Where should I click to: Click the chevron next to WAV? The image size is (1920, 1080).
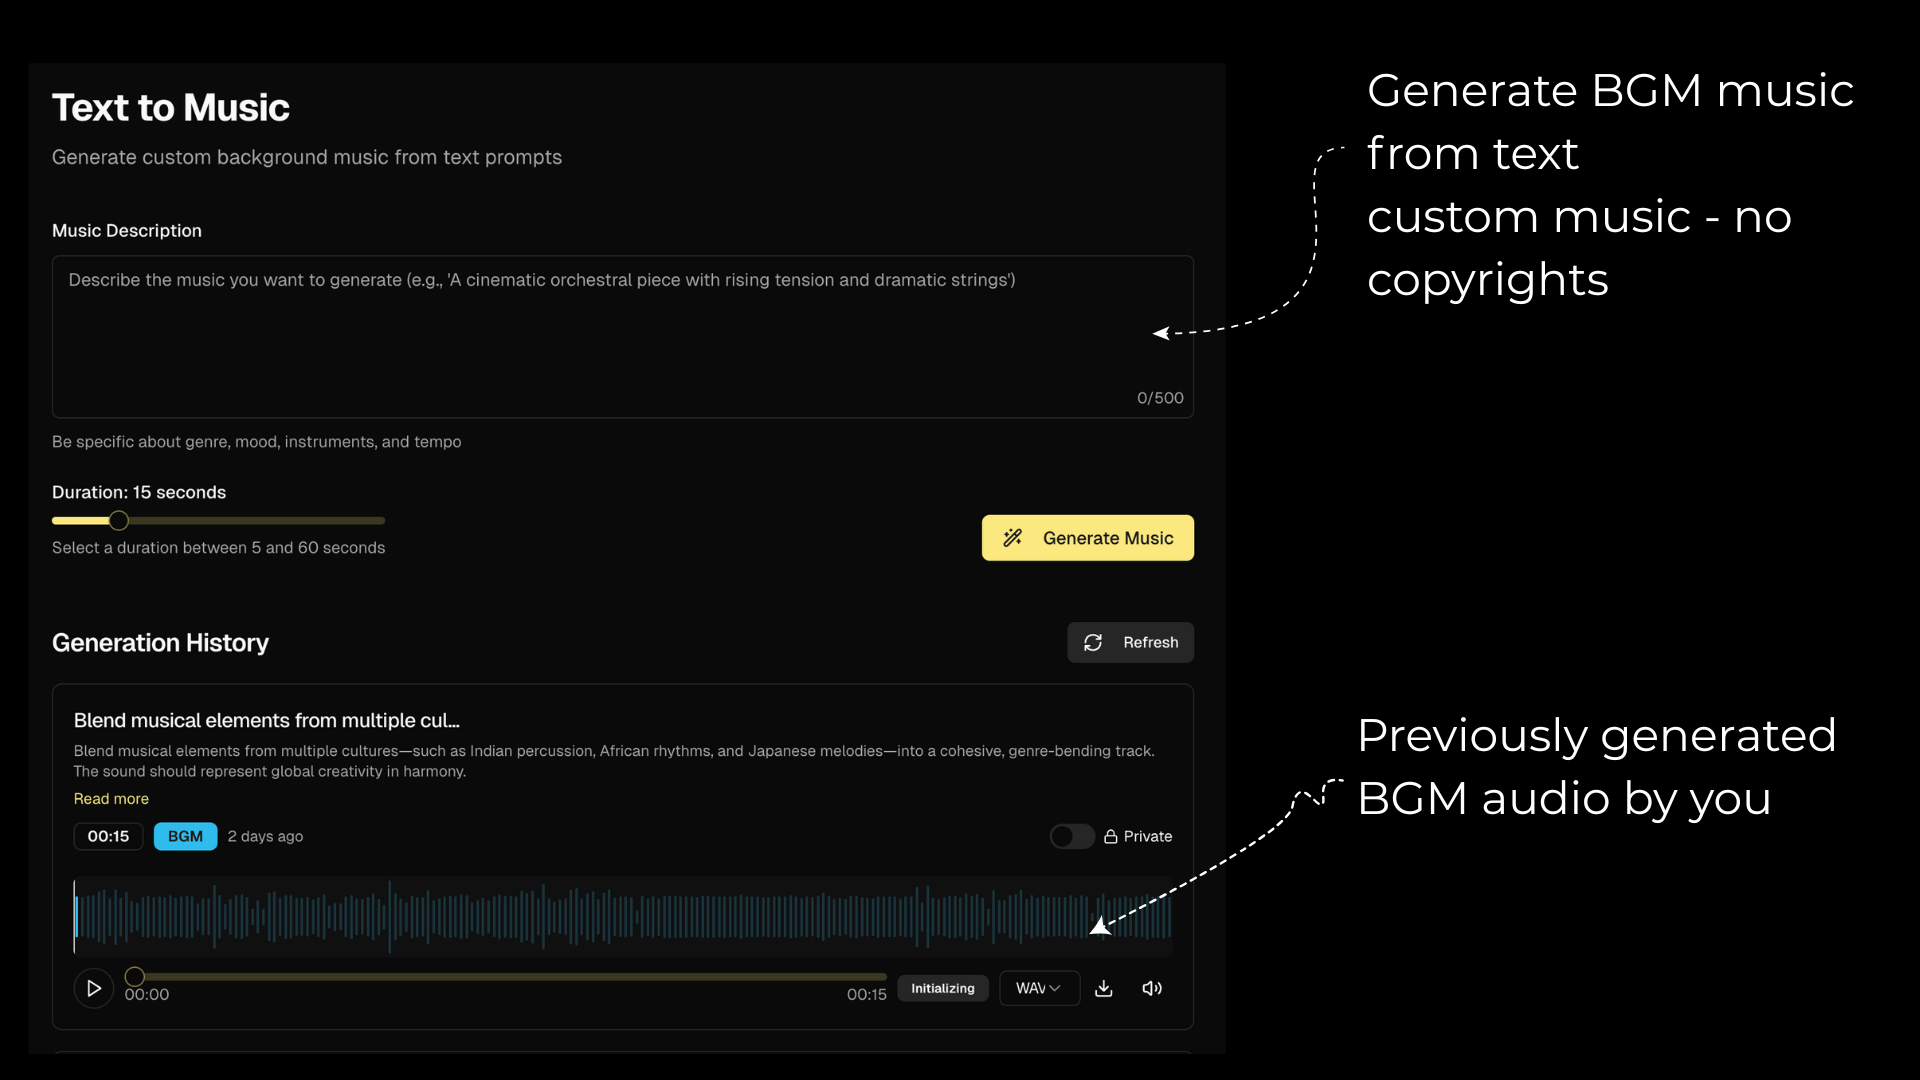(1055, 988)
